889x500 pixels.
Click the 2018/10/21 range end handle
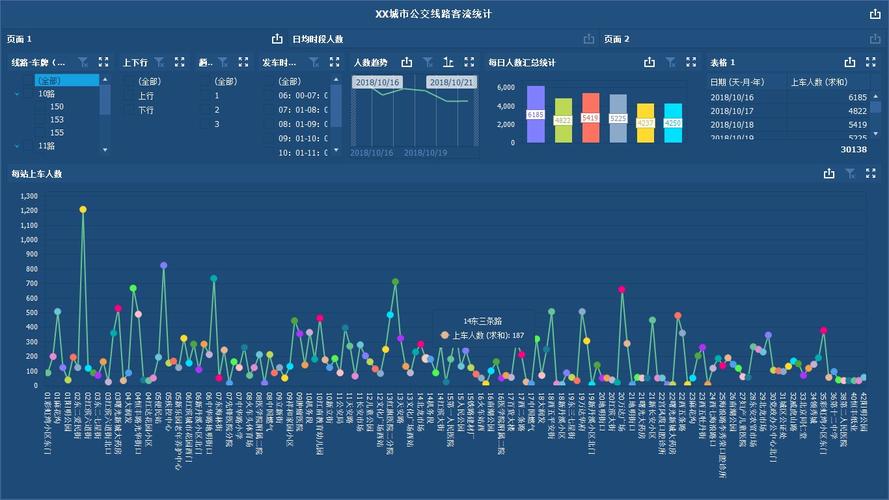451,82
